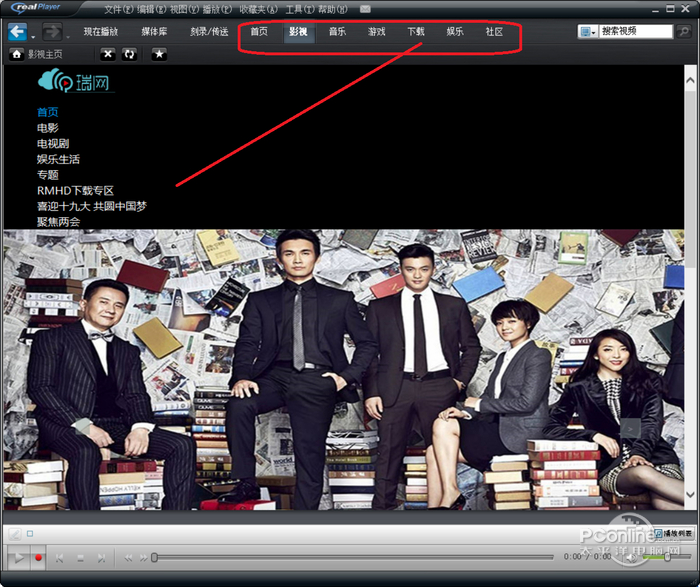Select the 首页 tab in top navigation
Screen dimensions: 700x587
(259, 32)
